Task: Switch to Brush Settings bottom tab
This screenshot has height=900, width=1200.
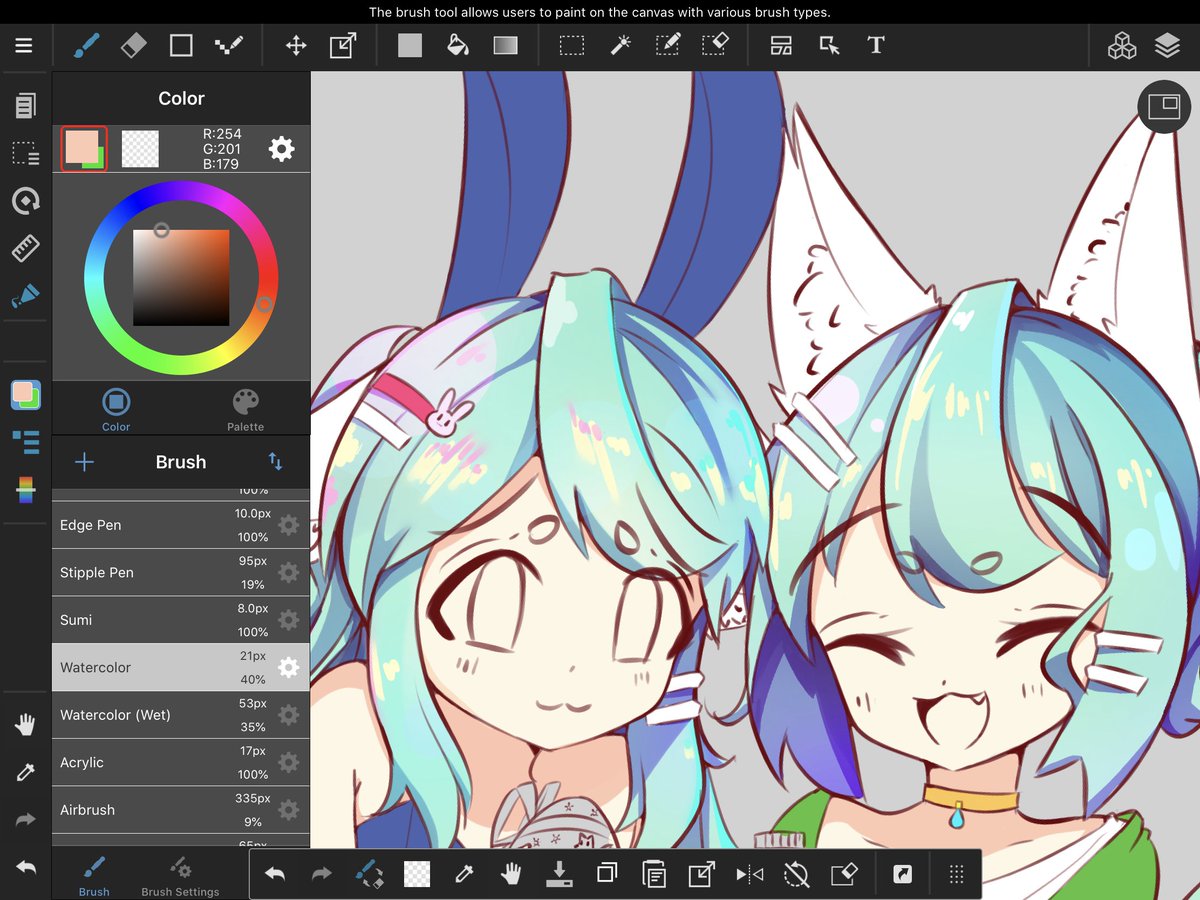Action: 180,875
